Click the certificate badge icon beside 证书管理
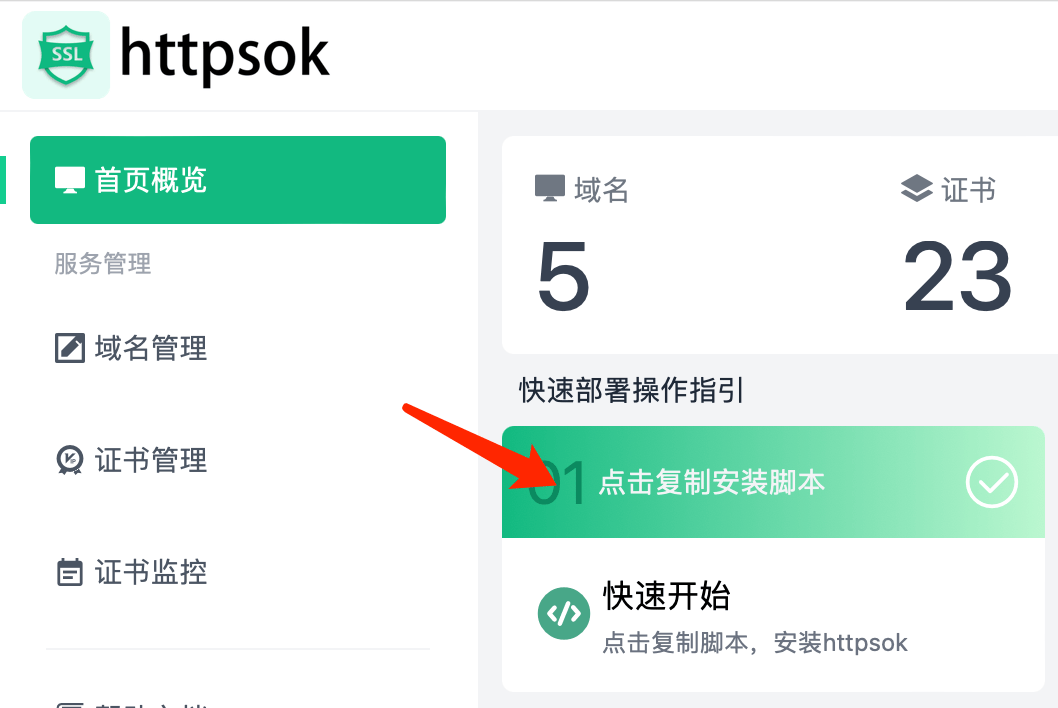The image size is (1058, 708). click(70, 460)
